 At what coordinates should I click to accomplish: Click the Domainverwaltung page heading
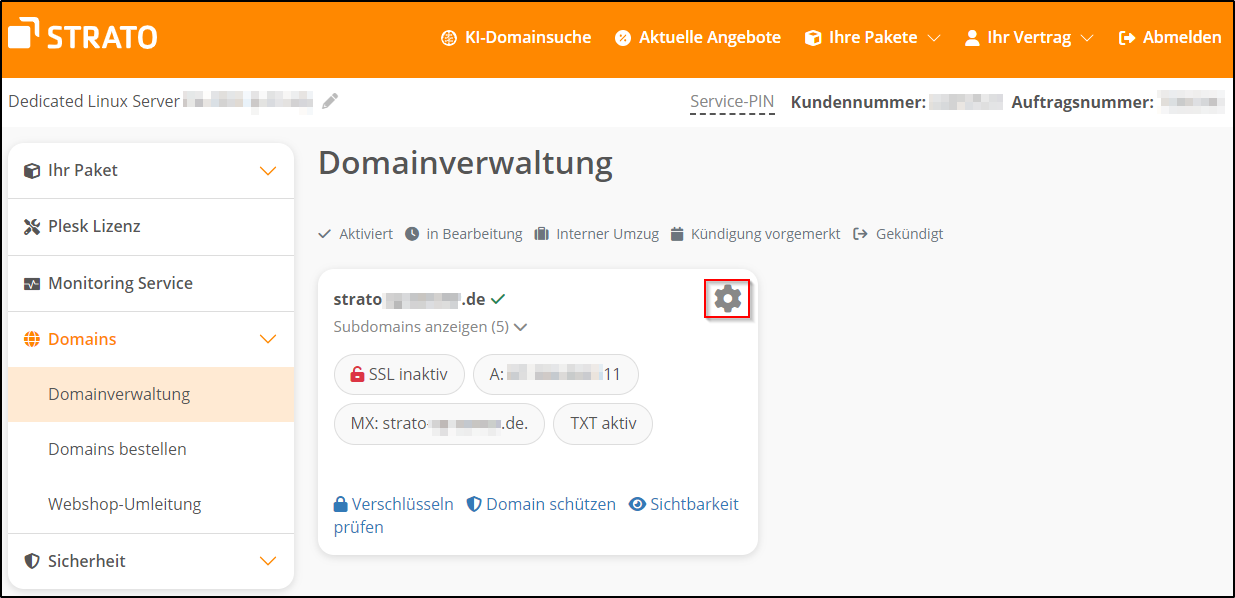pyautogui.click(x=465, y=163)
